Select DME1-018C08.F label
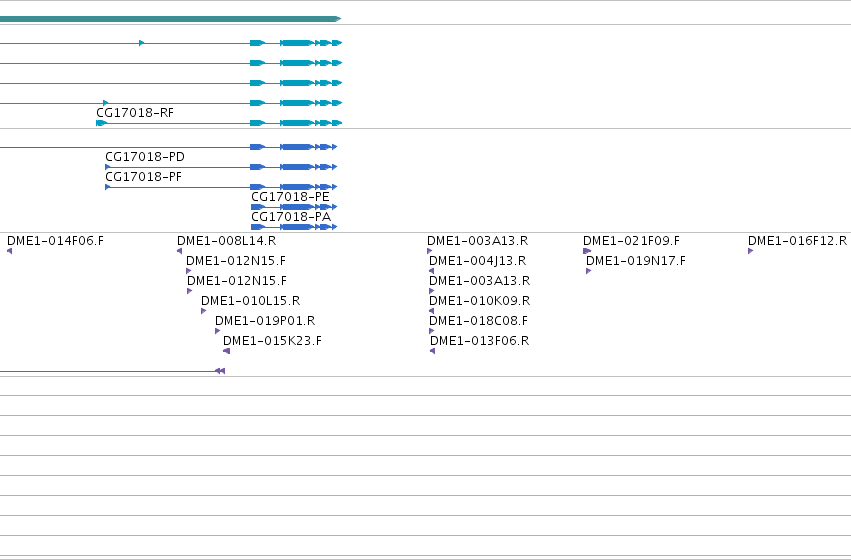The width and height of the screenshot is (851, 560). click(x=478, y=321)
